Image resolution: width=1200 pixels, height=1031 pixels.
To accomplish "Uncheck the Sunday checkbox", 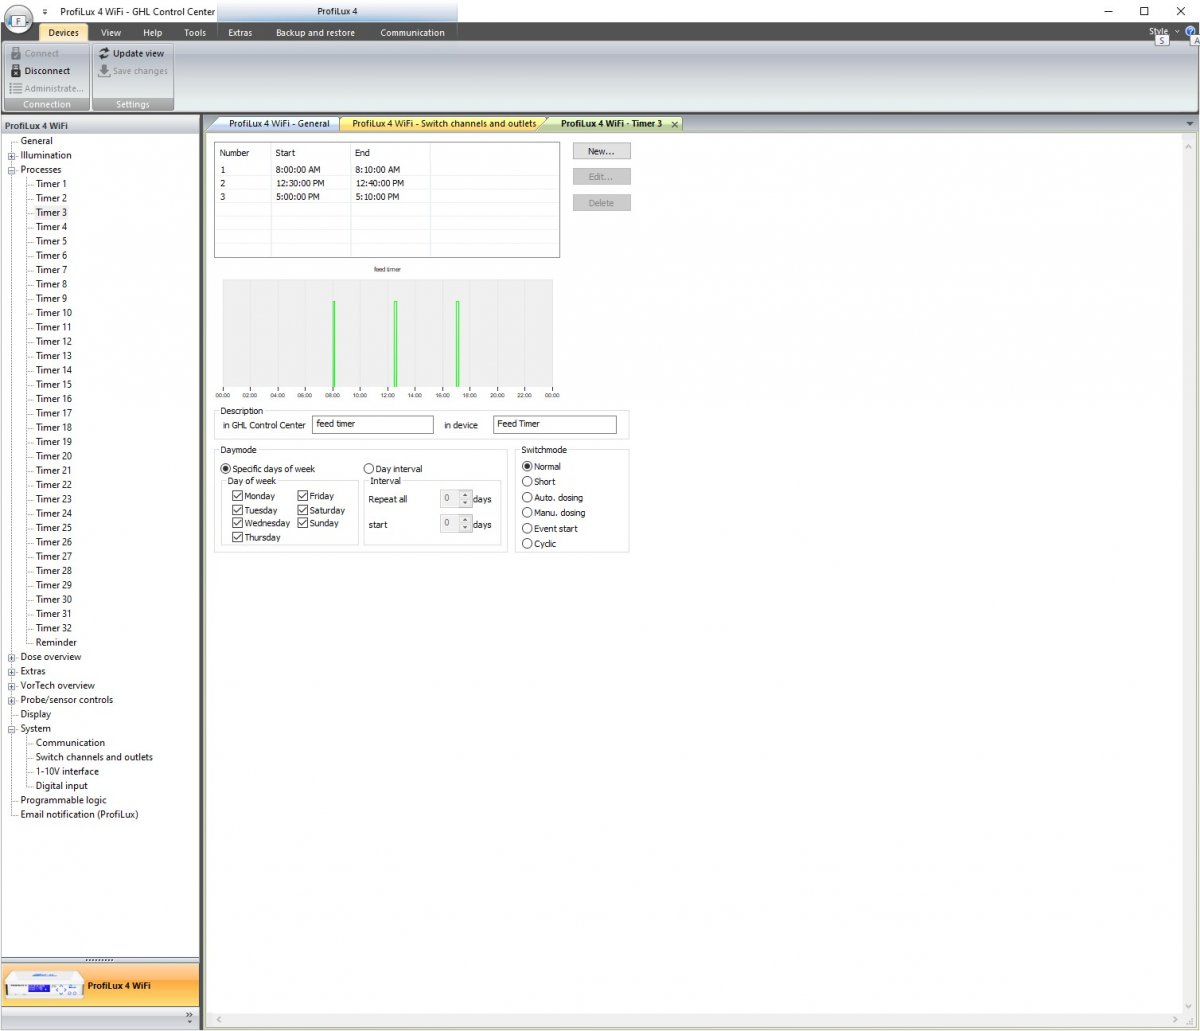I will pos(302,523).
